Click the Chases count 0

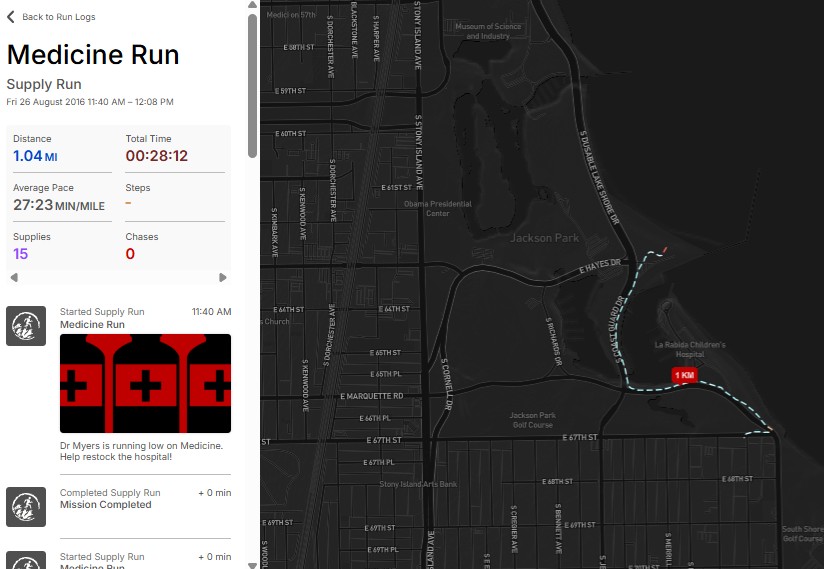[x=130, y=254]
